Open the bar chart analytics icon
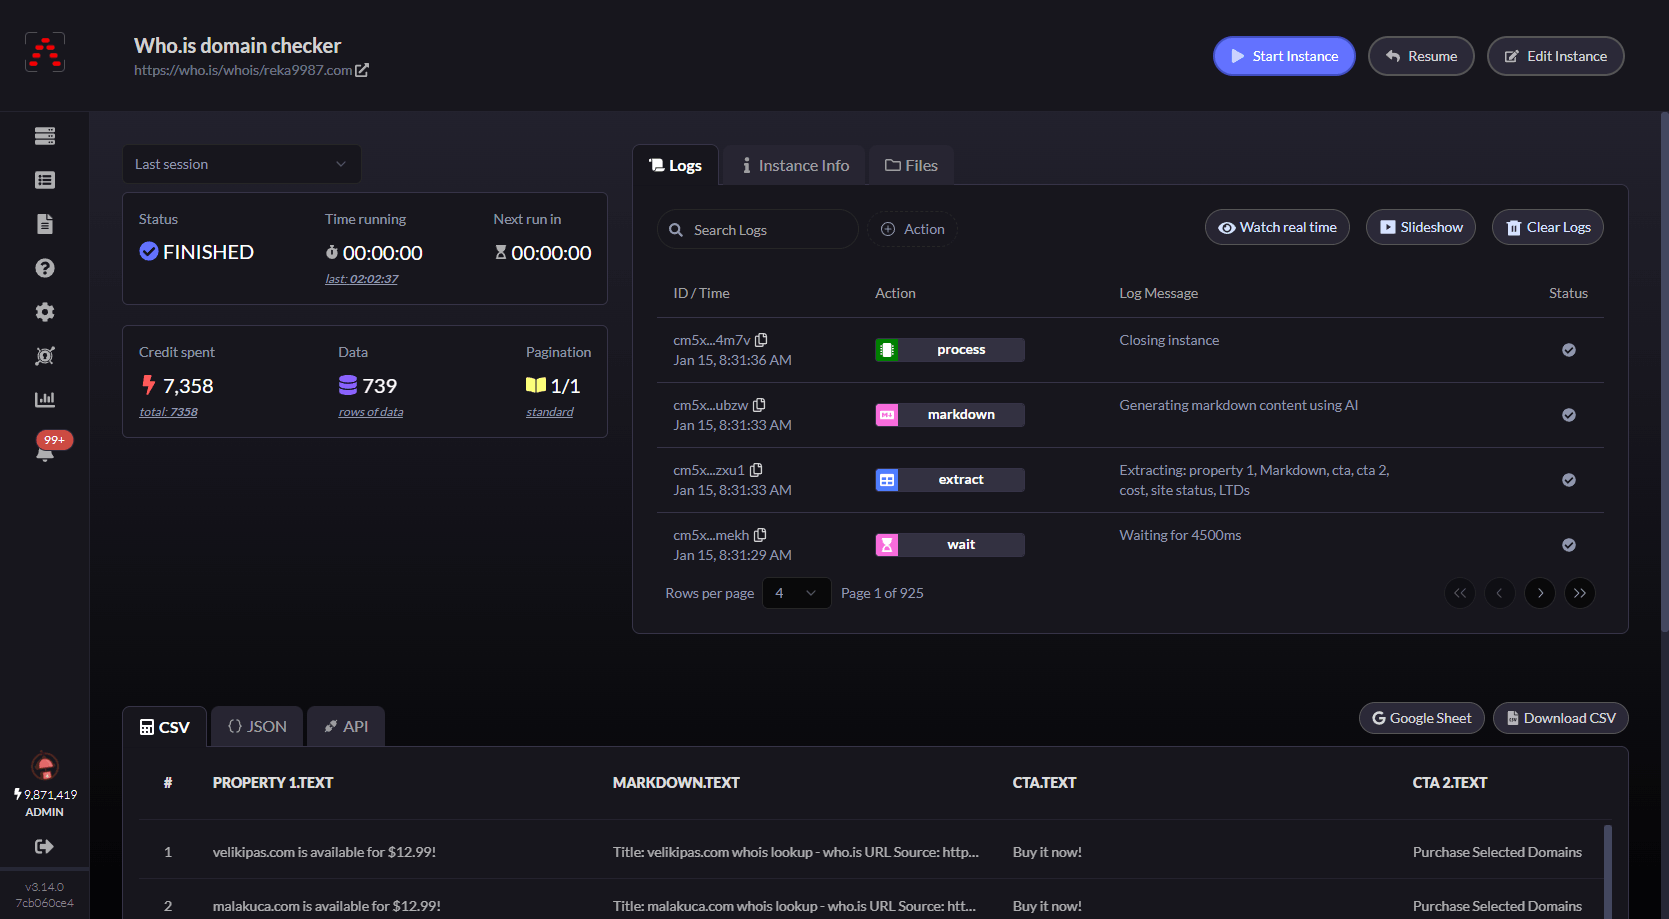1669x919 pixels. (45, 400)
